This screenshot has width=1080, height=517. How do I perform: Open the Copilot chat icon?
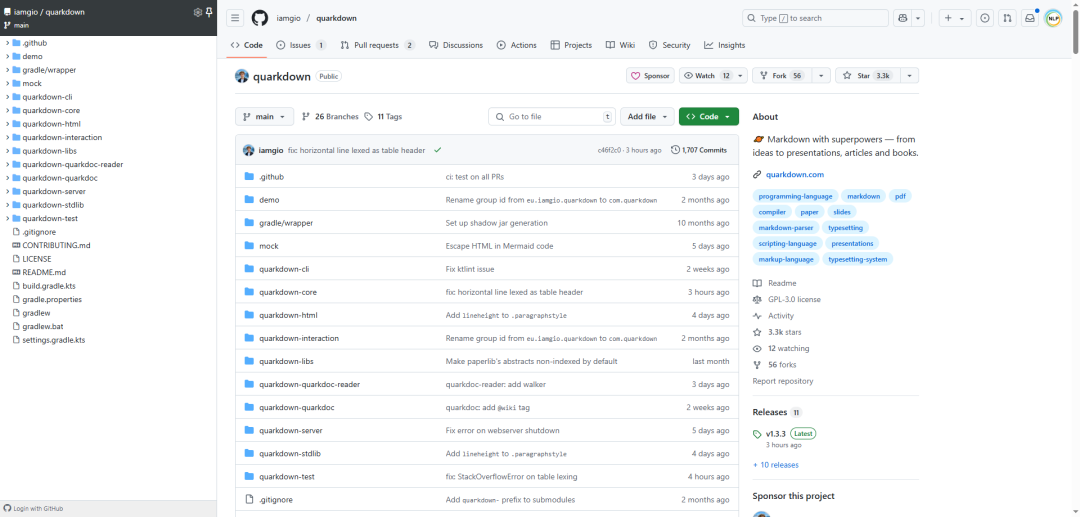(902, 19)
